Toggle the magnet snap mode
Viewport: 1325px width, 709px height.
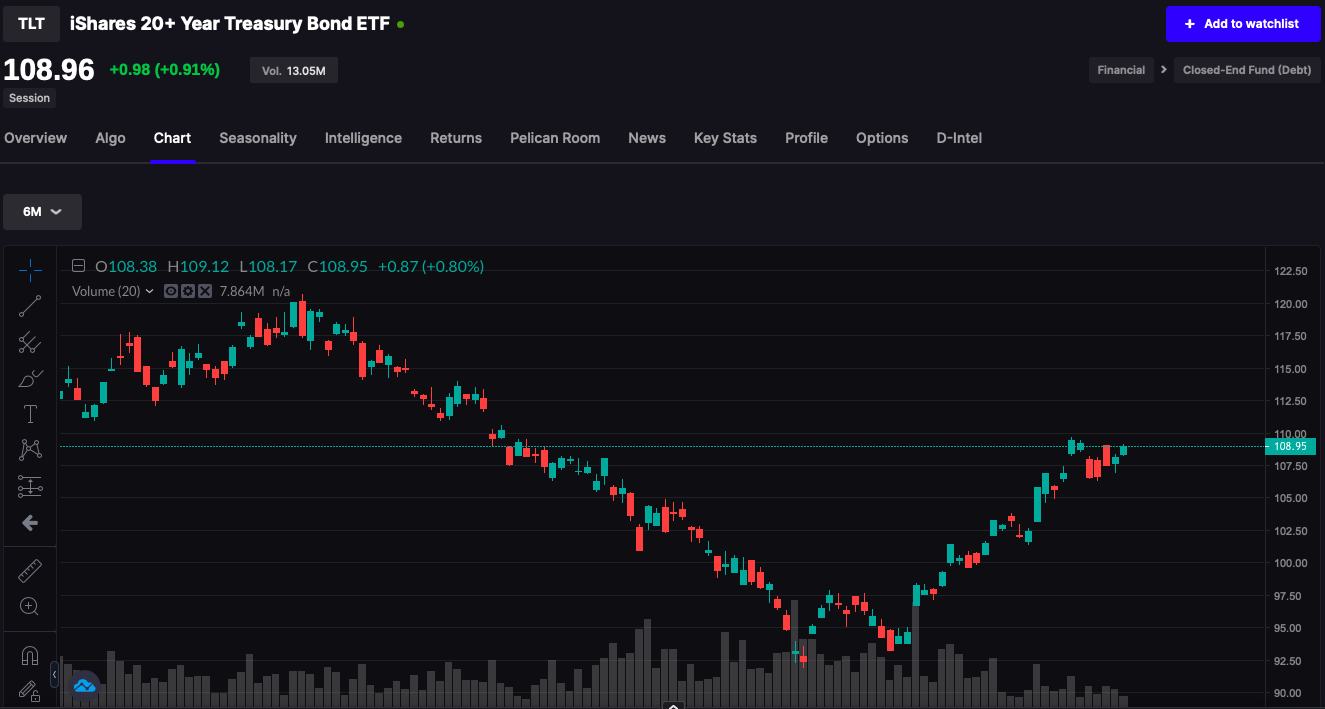pyautogui.click(x=30, y=656)
